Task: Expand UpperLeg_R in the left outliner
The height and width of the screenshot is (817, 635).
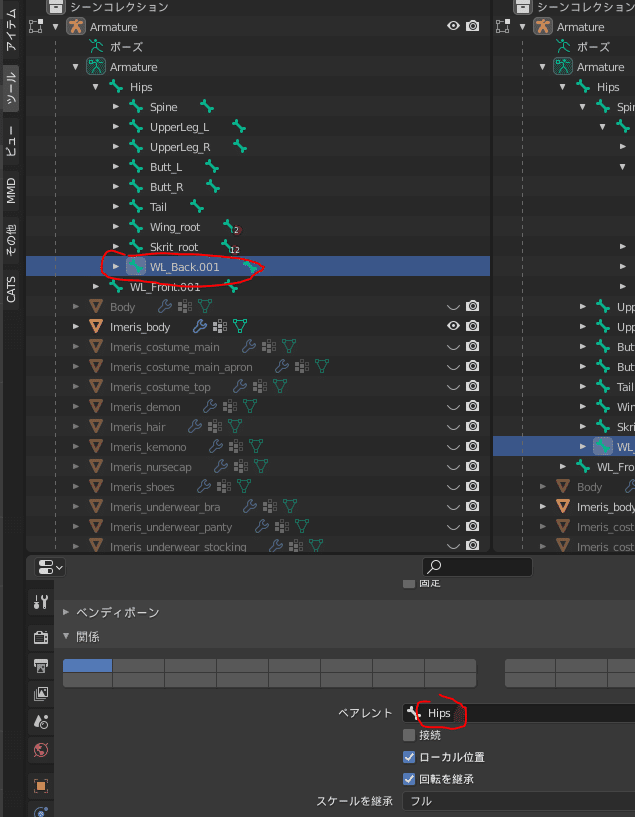Action: tap(116, 147)
